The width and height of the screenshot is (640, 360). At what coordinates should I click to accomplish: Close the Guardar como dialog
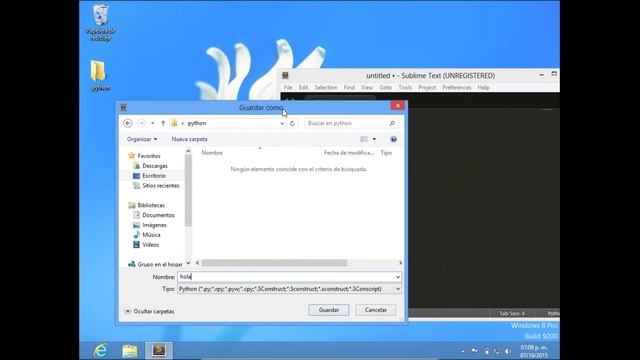(398, 106)
